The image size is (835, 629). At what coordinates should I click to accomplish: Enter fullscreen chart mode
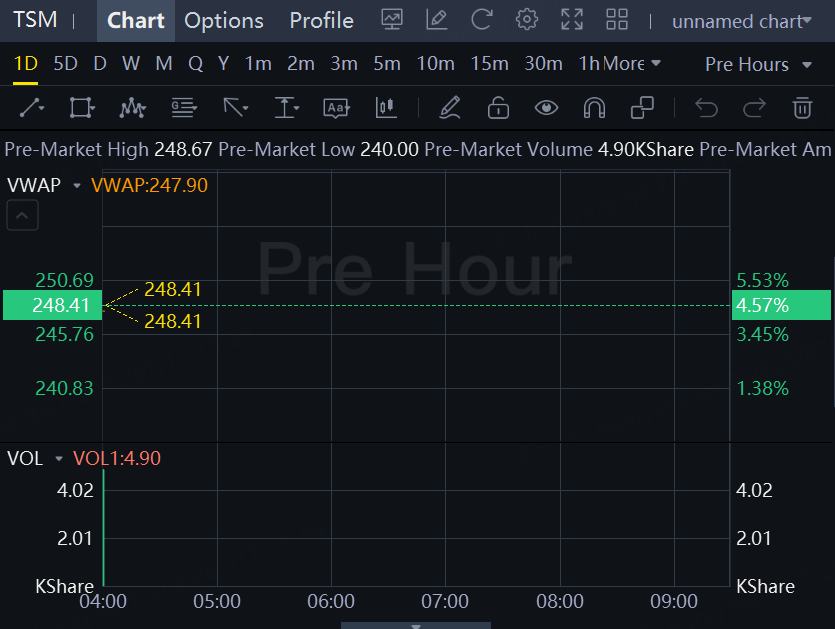tap(572, 20)
